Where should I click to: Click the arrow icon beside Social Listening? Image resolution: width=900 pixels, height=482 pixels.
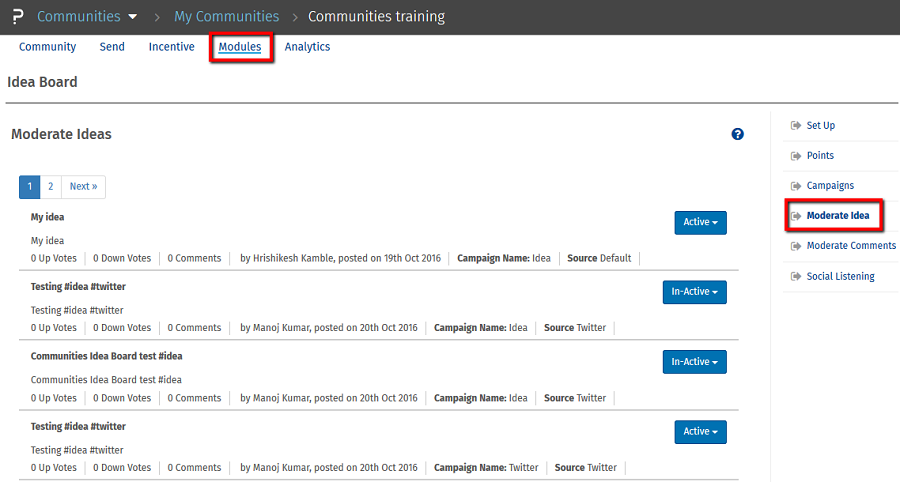(796, 276)
